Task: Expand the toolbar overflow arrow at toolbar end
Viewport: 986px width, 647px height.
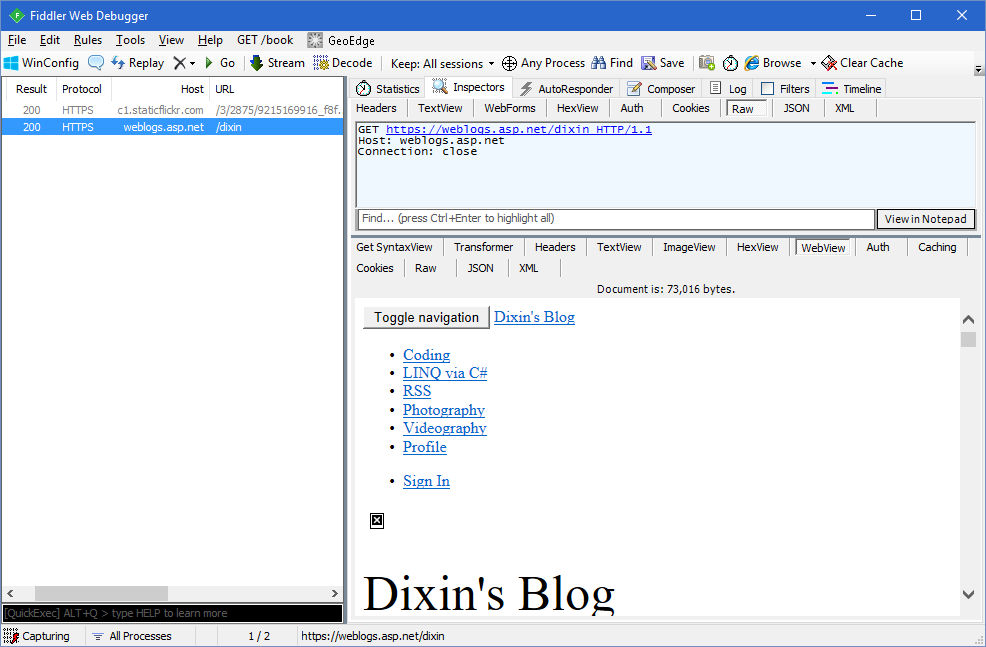Action: click(978, 69)
